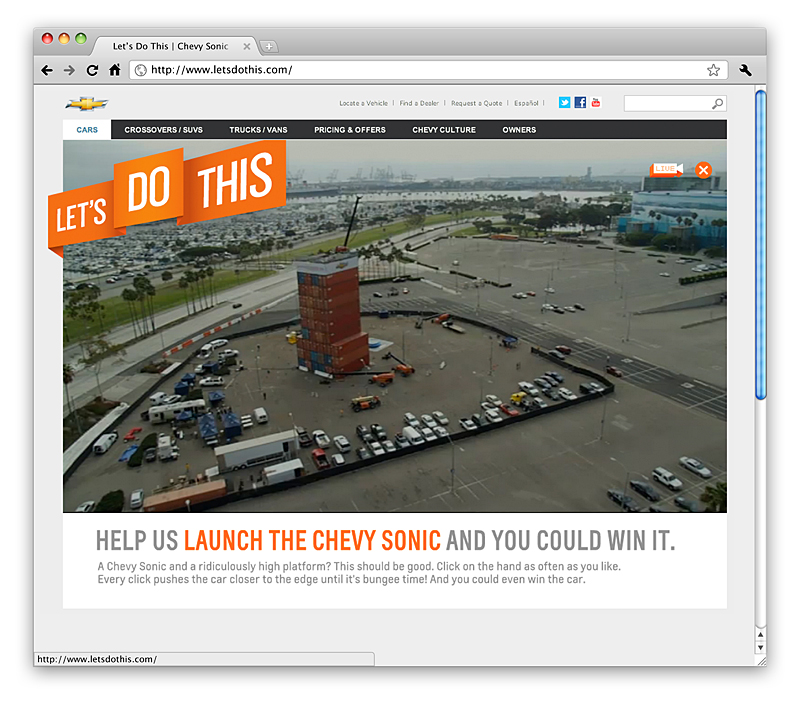Click the headline text 'LAUNCH THE CHEVY SONIC'
This screenshot has height=702, width=800.
(x=312, y=541)
